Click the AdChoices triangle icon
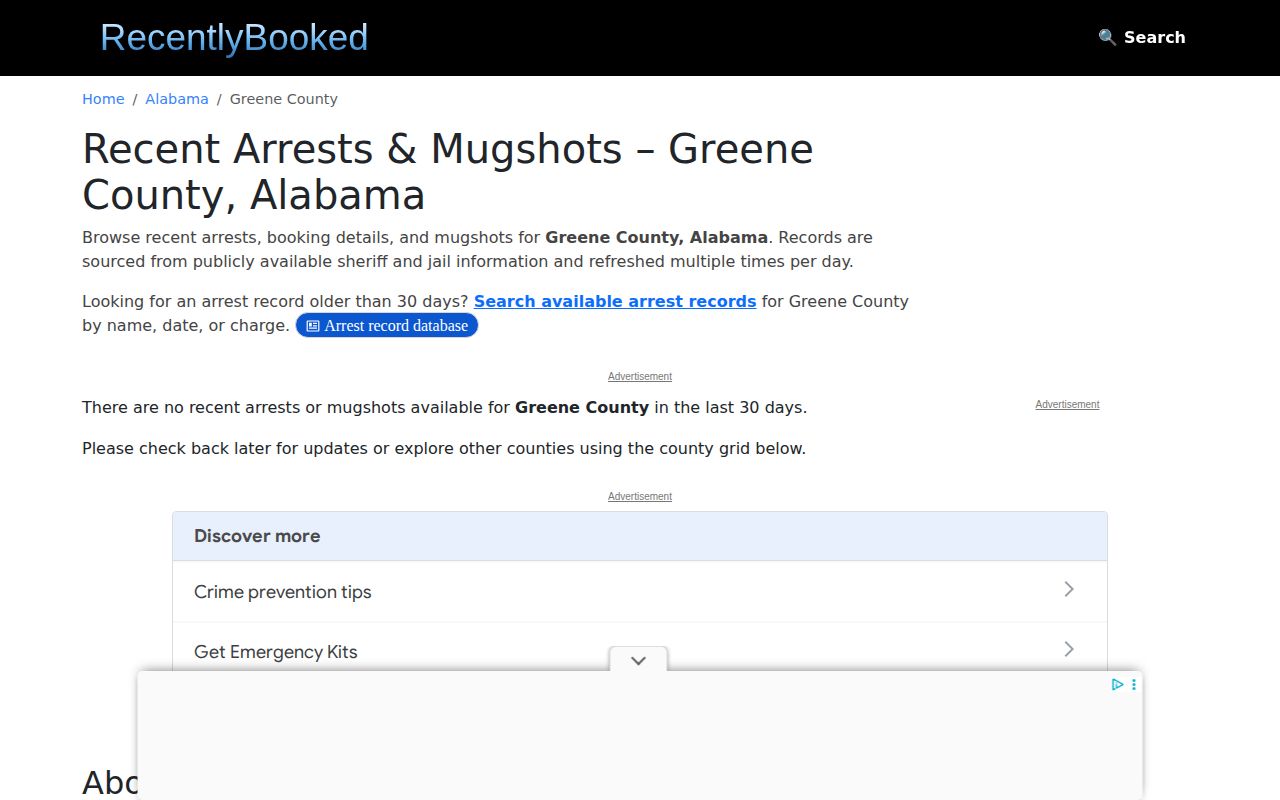The width and height of the screenshot is (1280, 800). [1117, 685]
